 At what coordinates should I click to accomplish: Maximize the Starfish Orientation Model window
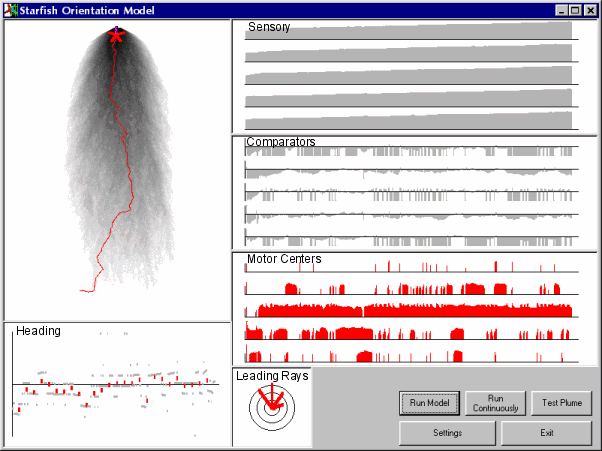pos(575,10)
